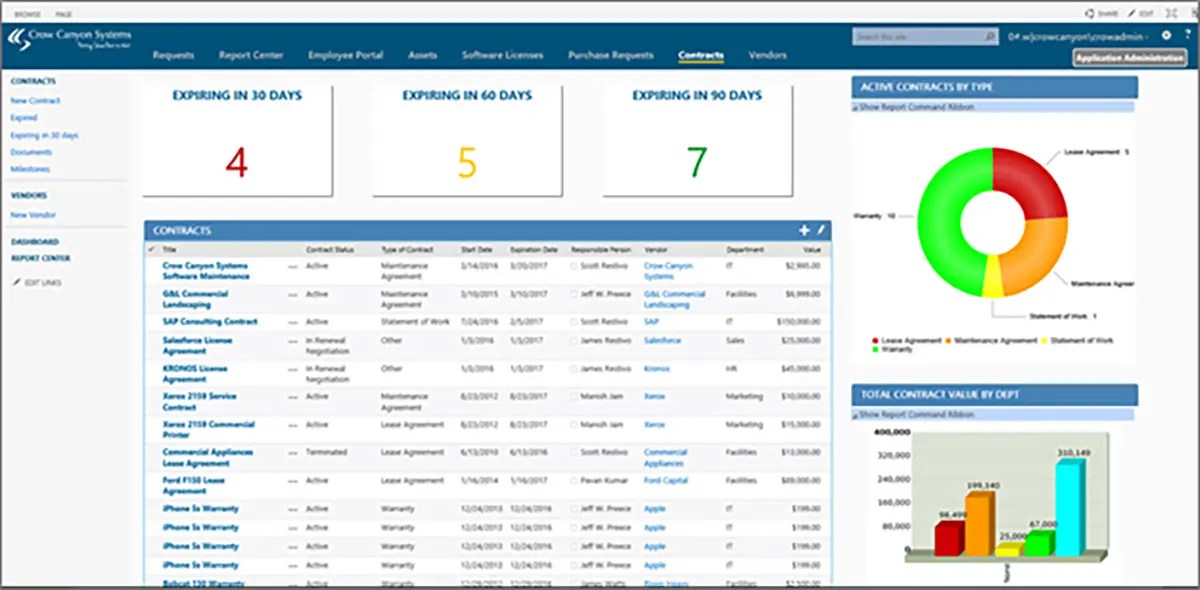Click the orange 199,140 bar in the chart

click(x=979, y=524)
